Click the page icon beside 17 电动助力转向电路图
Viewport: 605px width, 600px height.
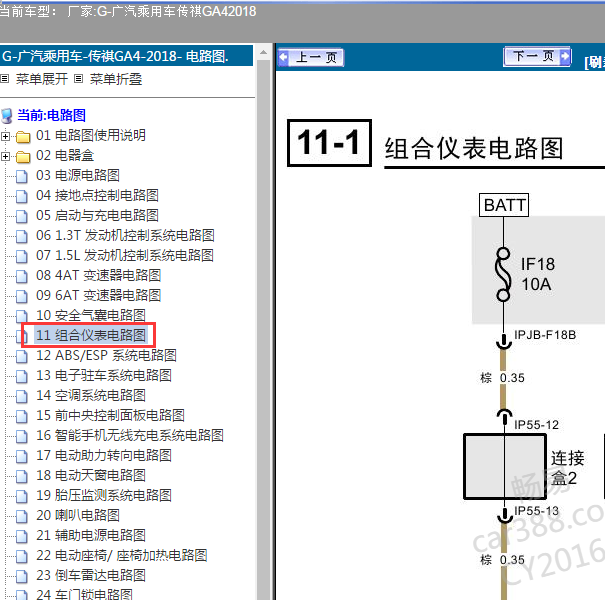tap(22, 456)
